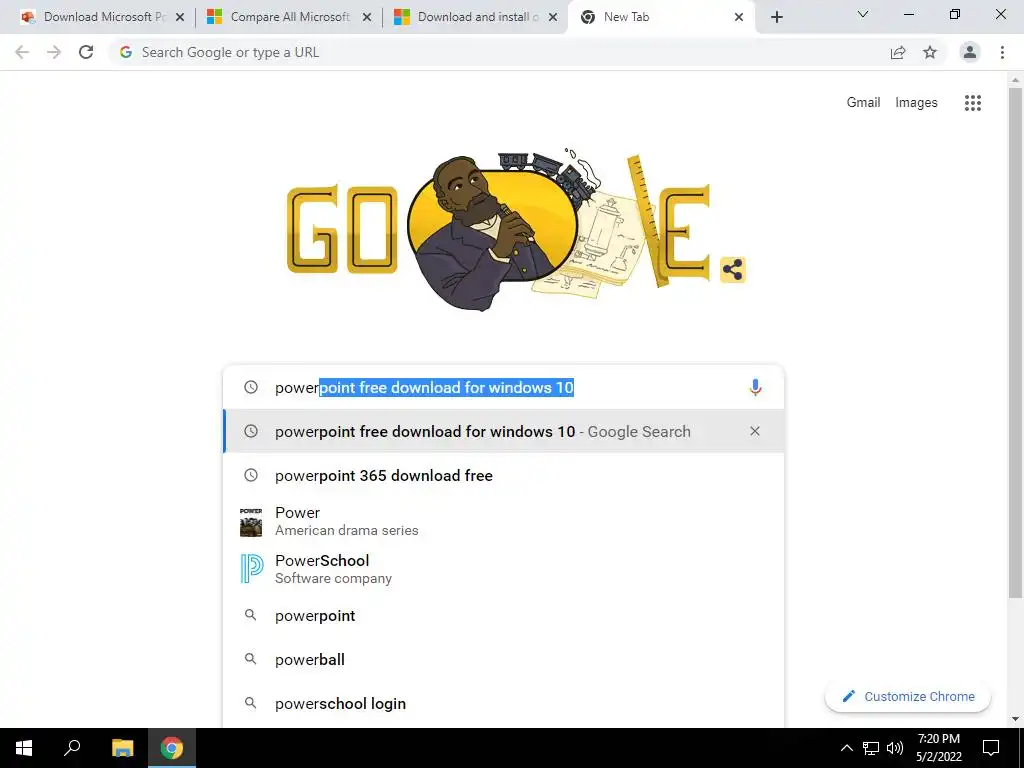Open Gmail link

coord(863,103)
